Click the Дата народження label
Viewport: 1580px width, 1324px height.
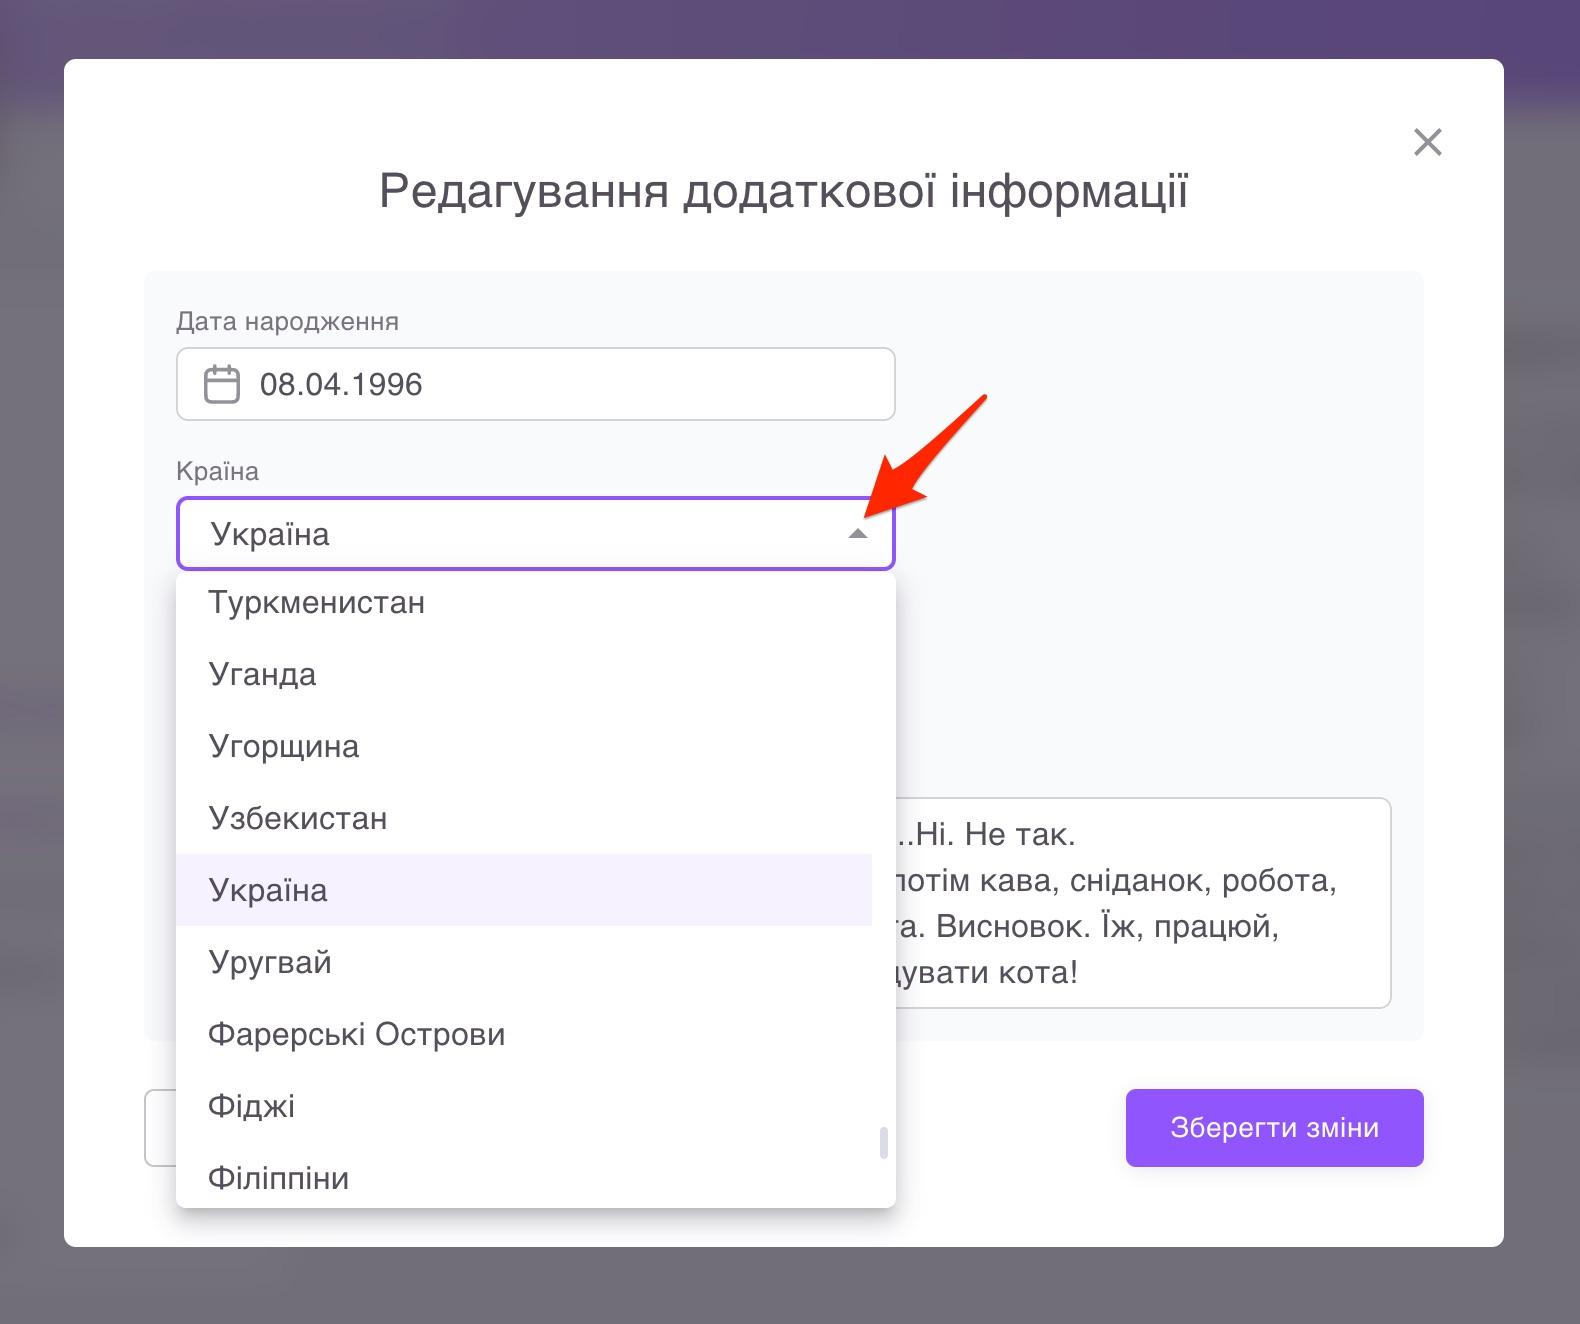click(x=287, y=322)
